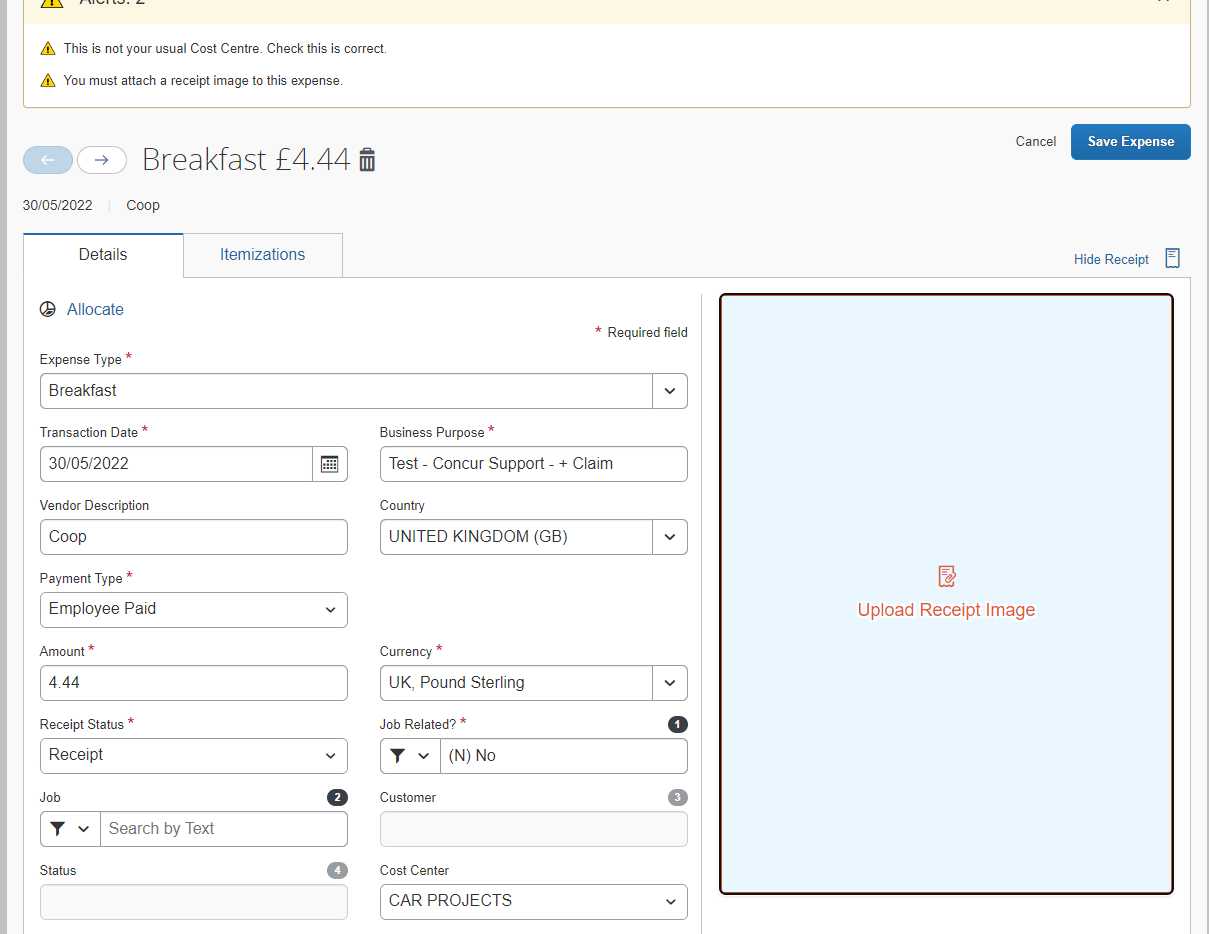Click the Upload Receipt Image icon
Image resolution: width=1209 pixels, height=934 pixels.
click(945, 576)
